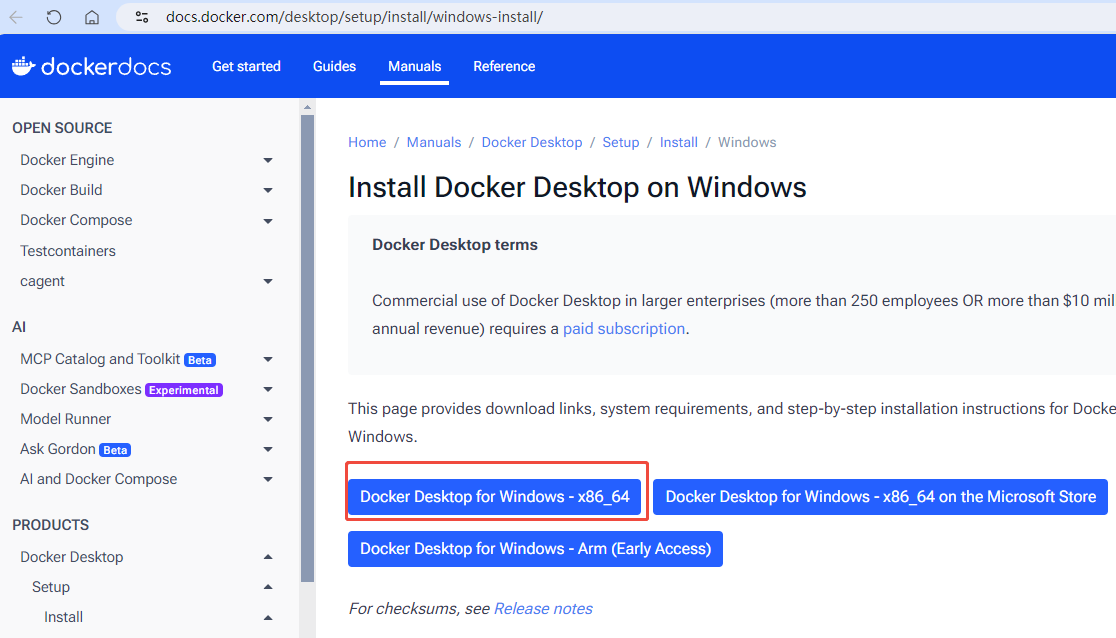Screen dimensions: 1116x638
Task: Expand the Model Runner arrow
Action: (268, 419)
